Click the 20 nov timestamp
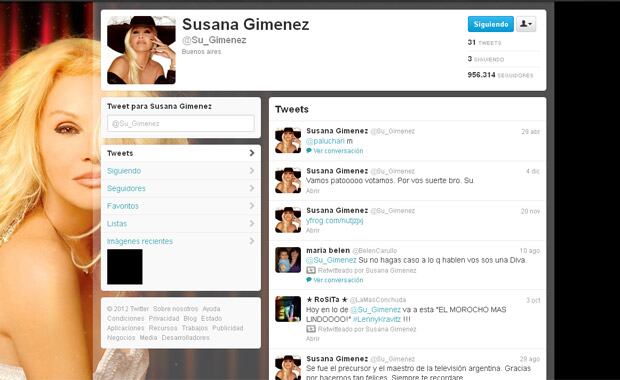The image size is (620, 380). [x=530, y=211]
